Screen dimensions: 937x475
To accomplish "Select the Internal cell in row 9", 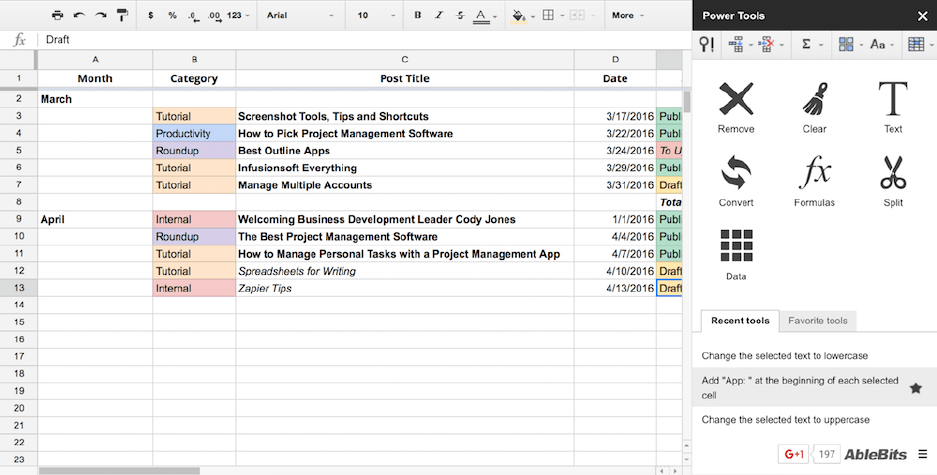I will click(194, 219).
